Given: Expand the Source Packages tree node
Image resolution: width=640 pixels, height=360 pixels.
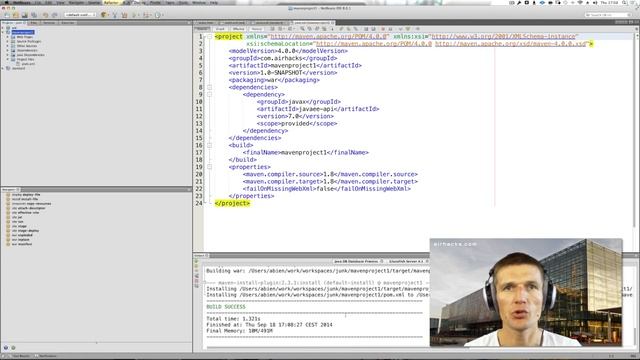Looking at the screenshot, I should pyautogui.click(x=7, y=41).
